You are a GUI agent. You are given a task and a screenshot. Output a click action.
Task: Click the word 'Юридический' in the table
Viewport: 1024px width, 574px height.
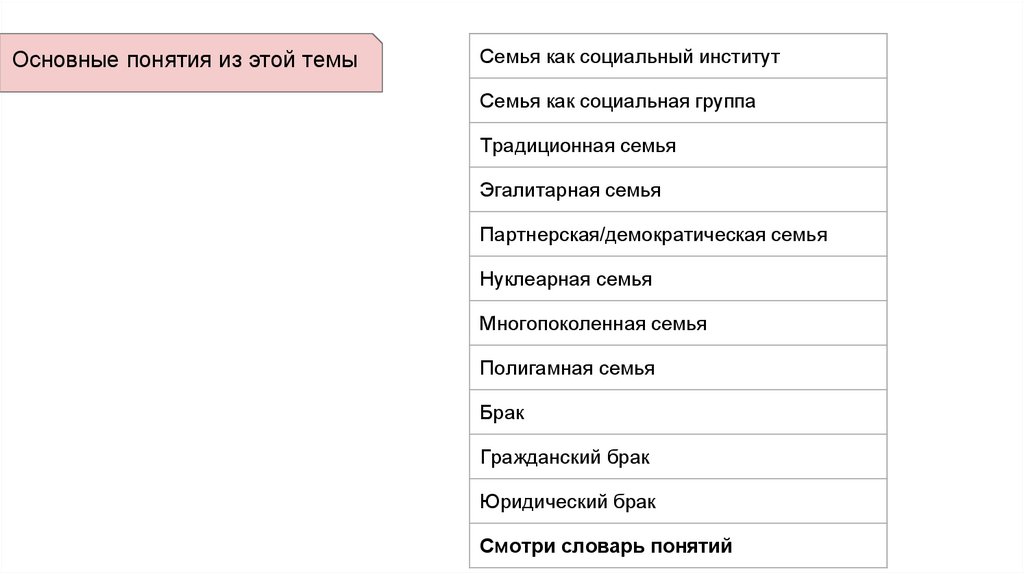pos(541,502)
